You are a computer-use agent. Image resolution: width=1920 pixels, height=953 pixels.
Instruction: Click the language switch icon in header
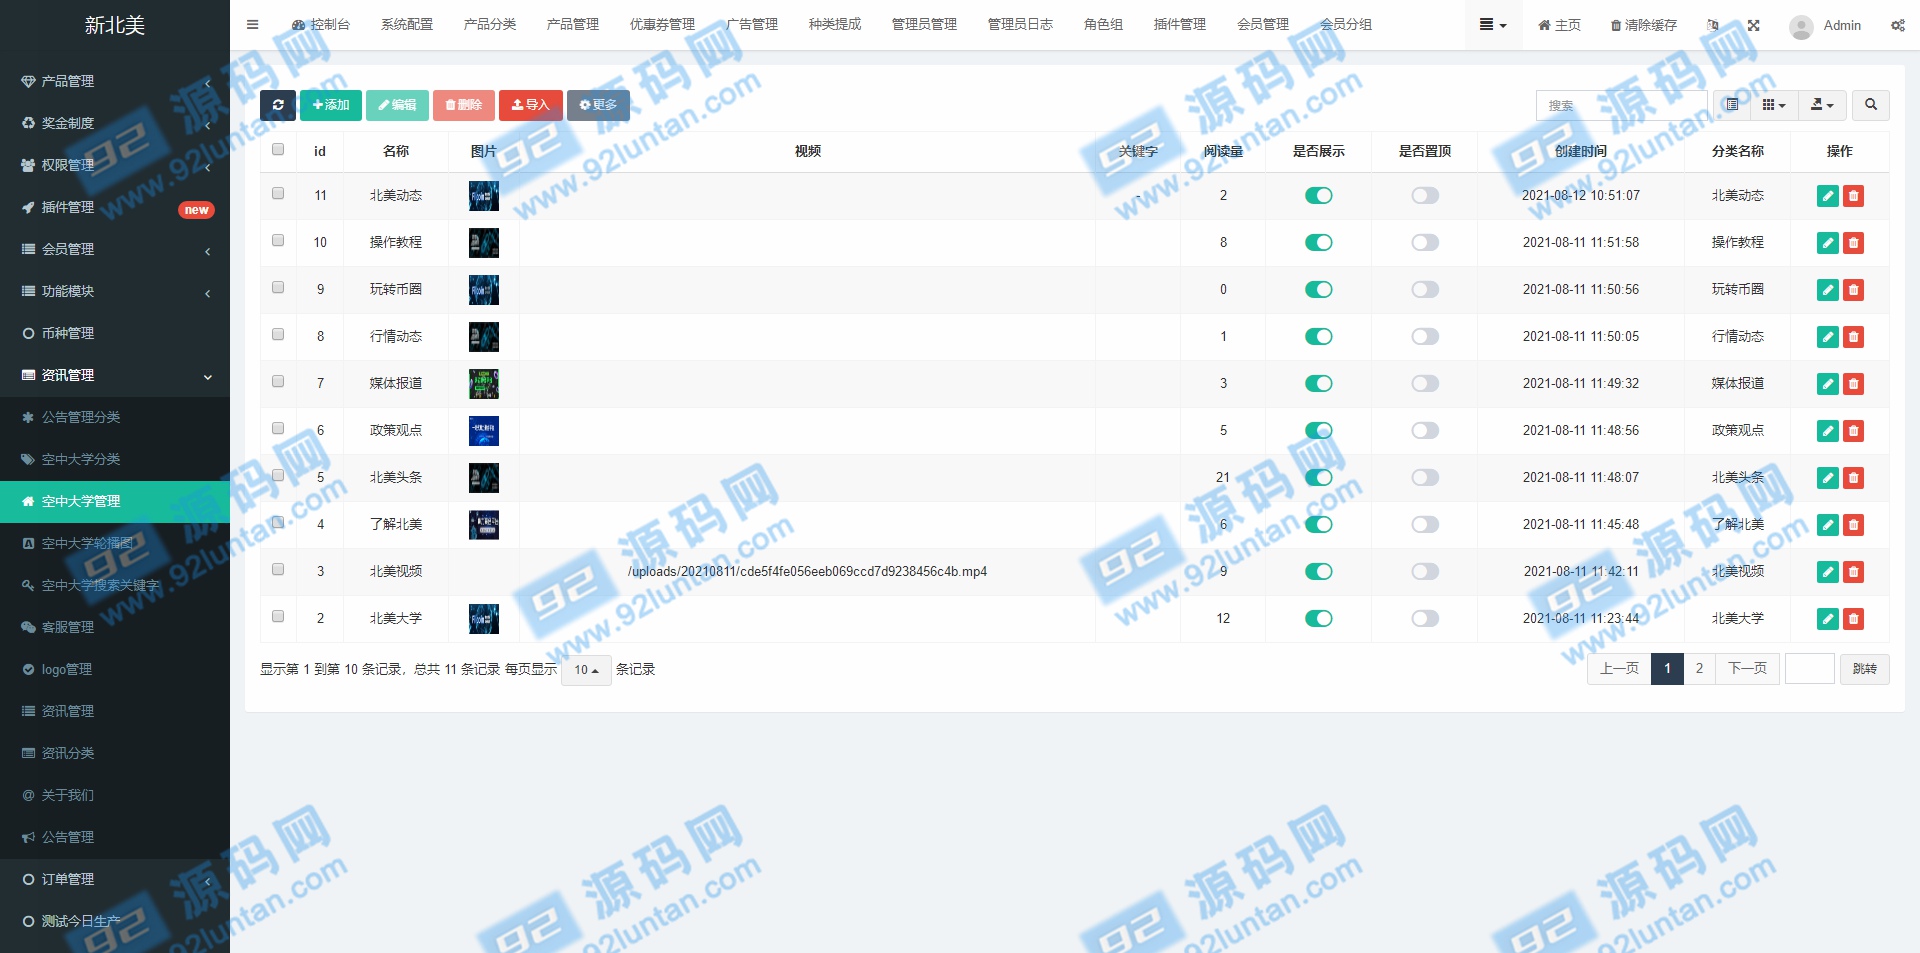point(1713,25)
